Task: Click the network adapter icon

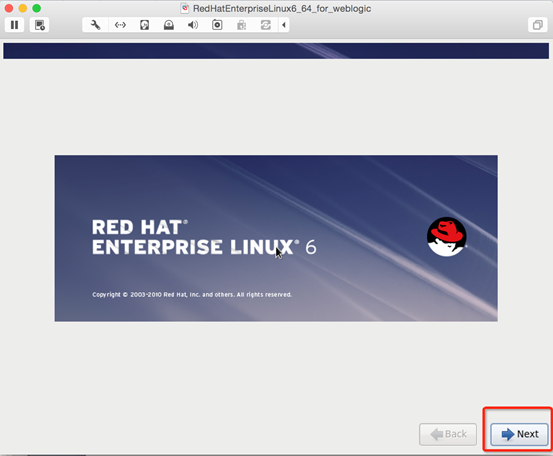Action: 120,25
